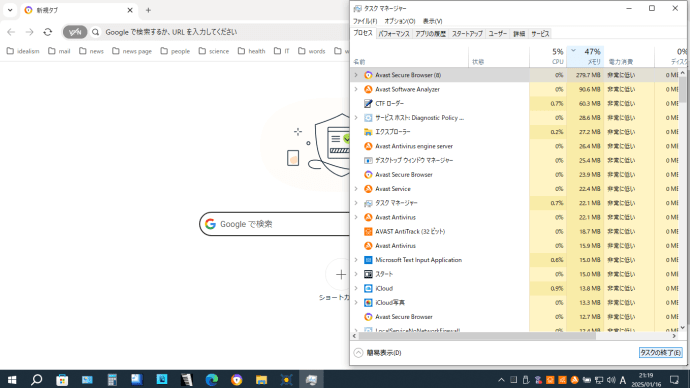This screenshot has width=690, height=388.
Task: Switch to パフォーマンス tab in Task Manager
Action: [x=394, y=33]
